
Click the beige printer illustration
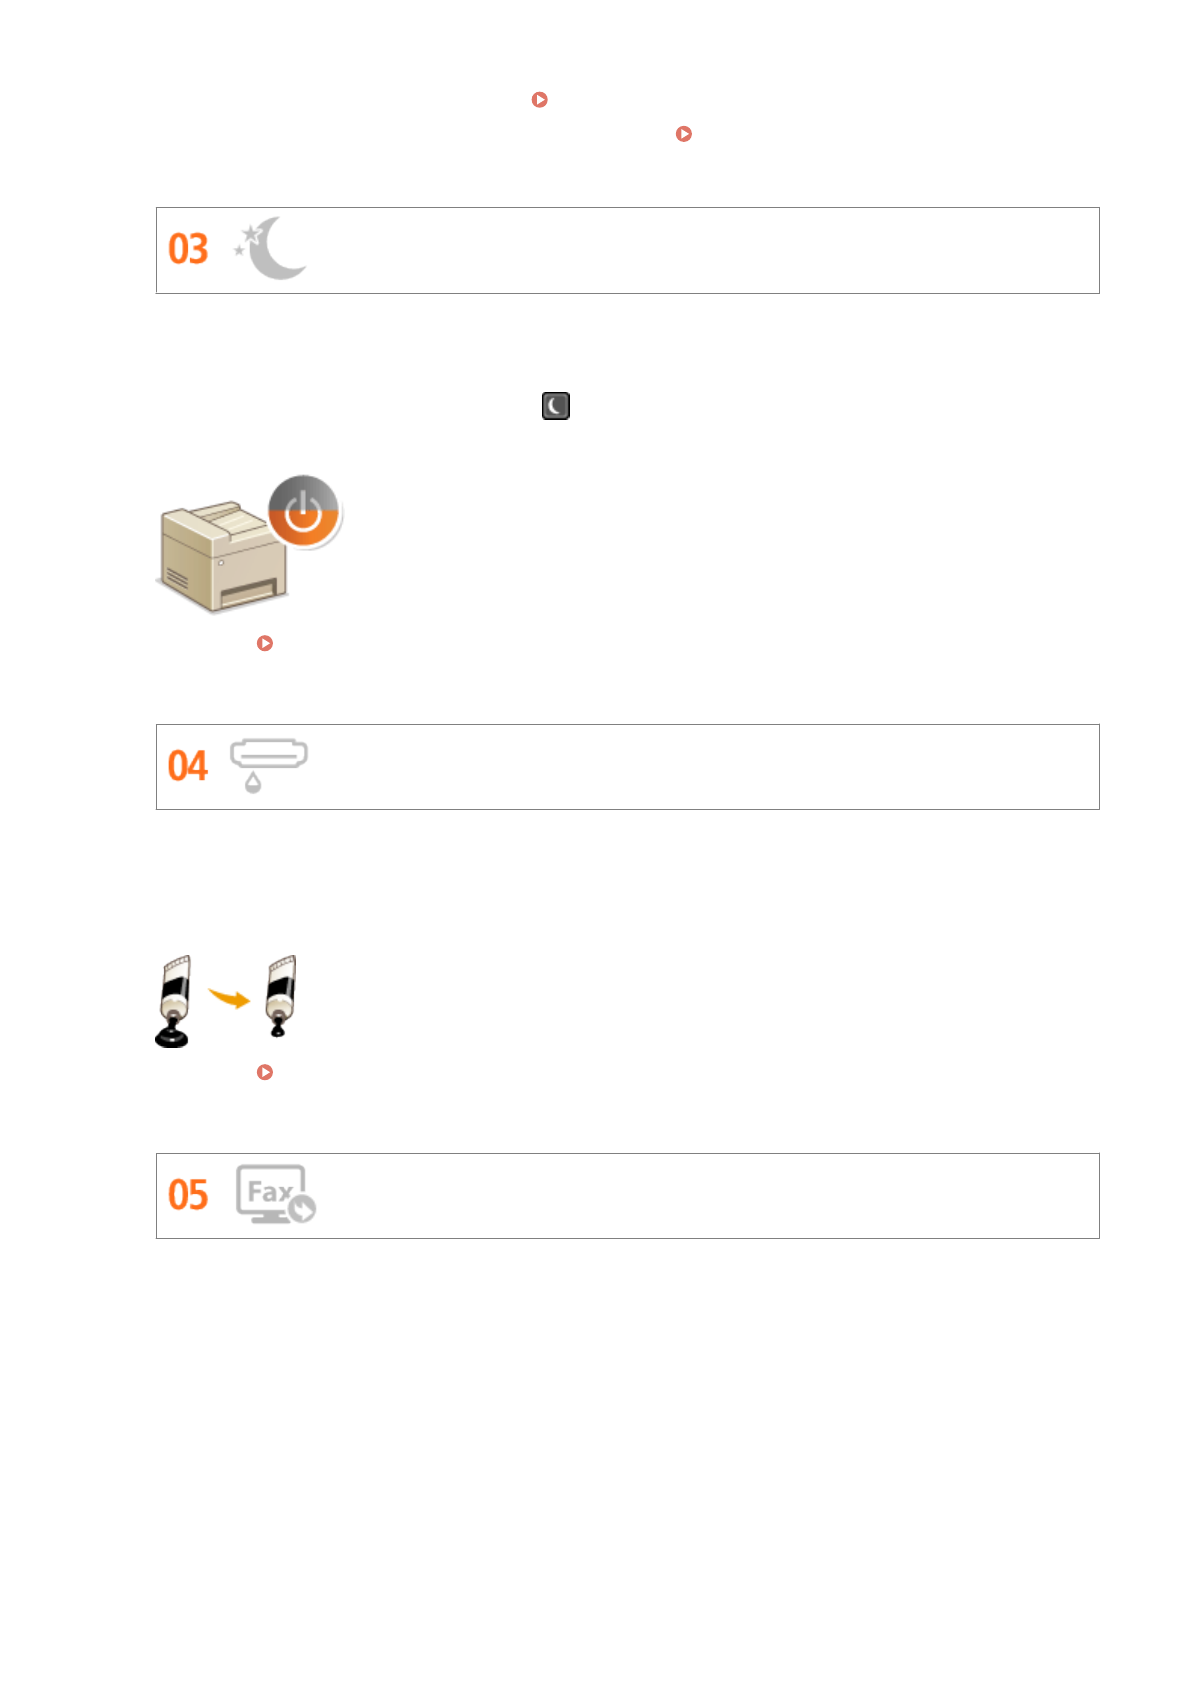(221, 556)
